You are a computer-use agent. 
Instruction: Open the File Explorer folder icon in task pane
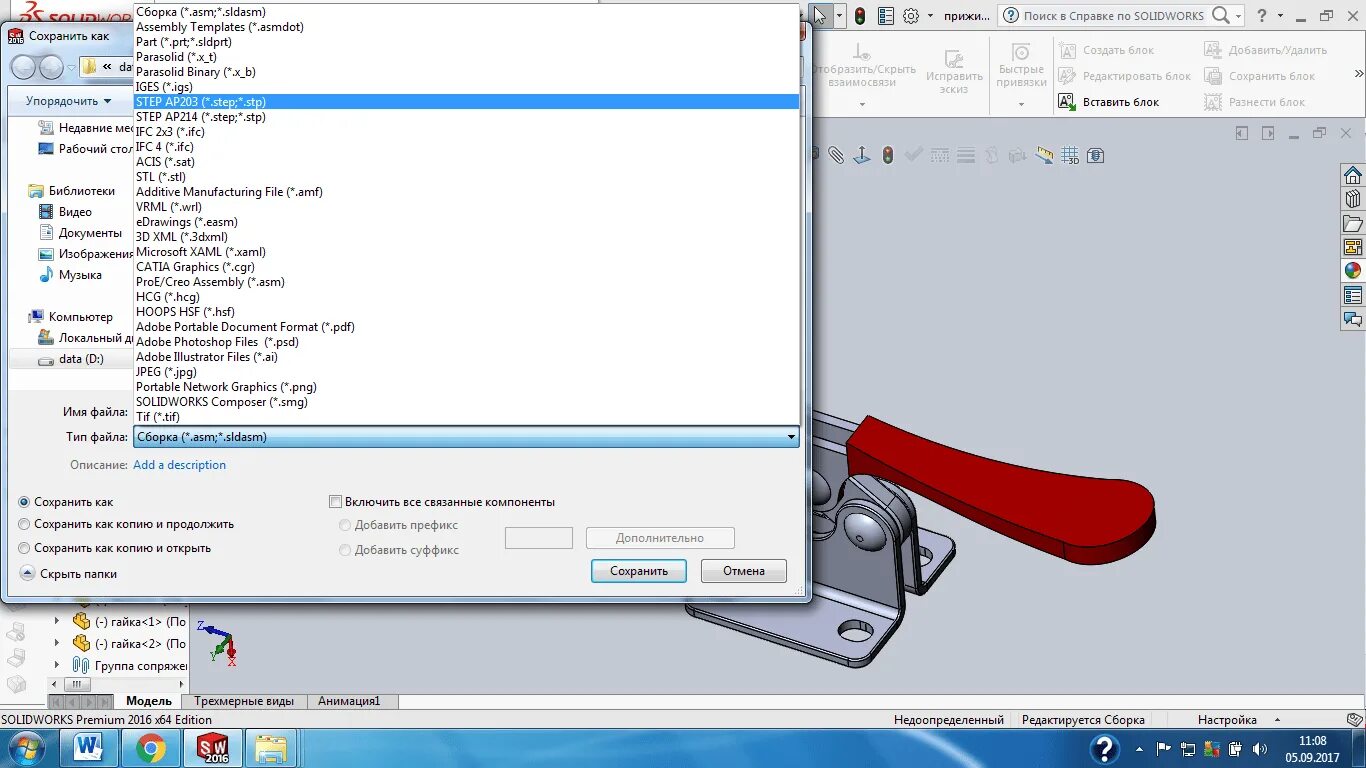point(1353,223)
